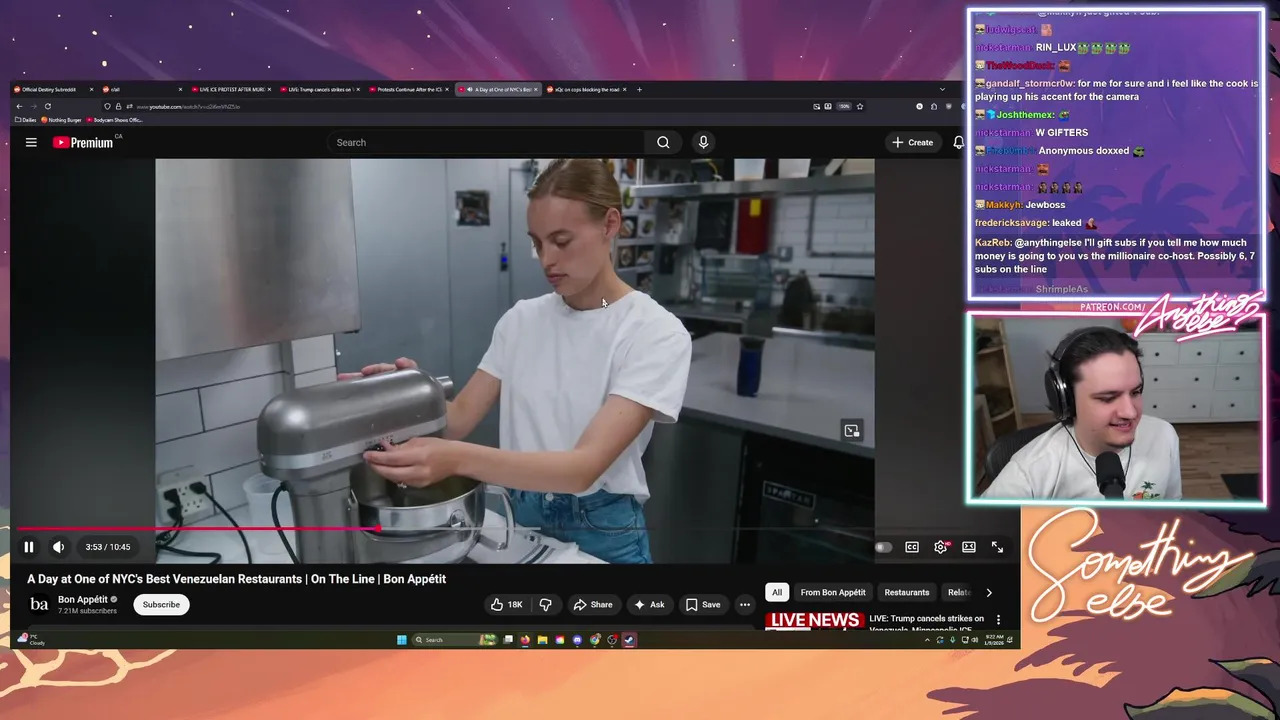This screenshot has width=1280, height=720.
Task: Mute the video with the volume icon
Action: pos(58,547)
